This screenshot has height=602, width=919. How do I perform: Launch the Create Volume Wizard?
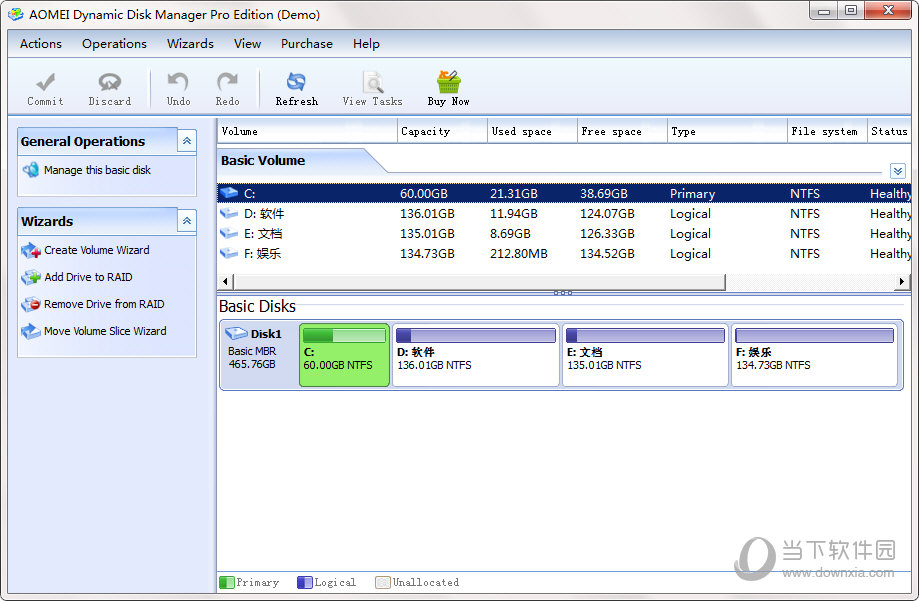(96, 250)
